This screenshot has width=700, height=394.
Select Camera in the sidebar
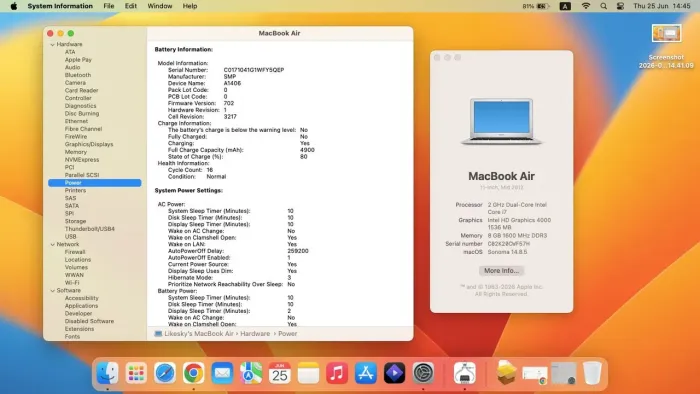(75, 83)
